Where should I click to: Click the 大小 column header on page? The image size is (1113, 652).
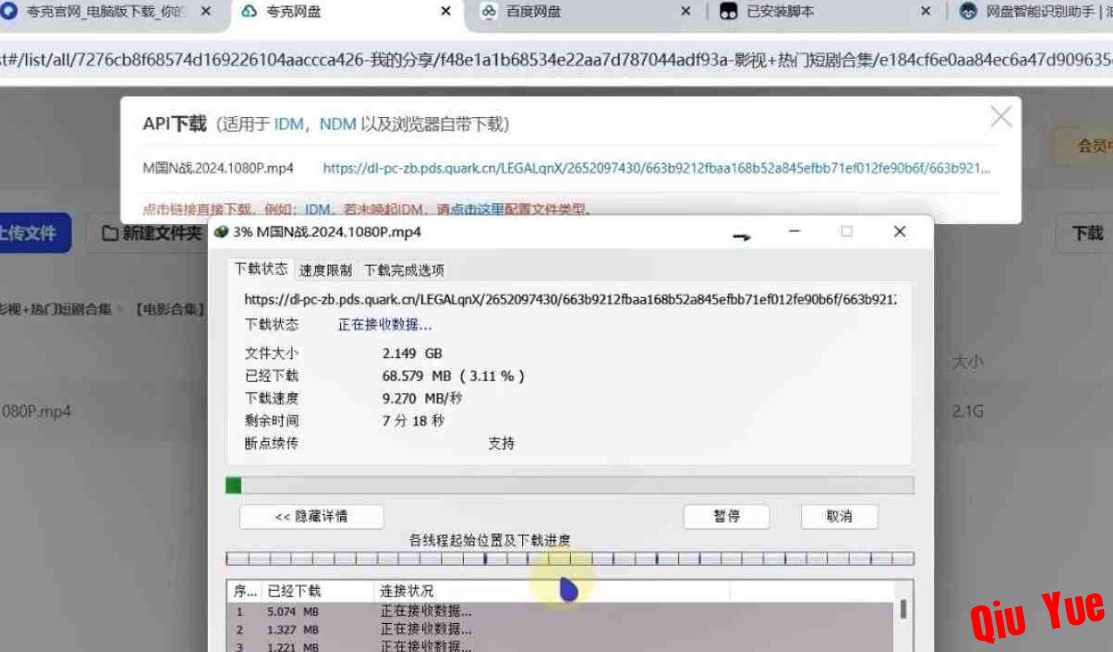pos(967,362)
